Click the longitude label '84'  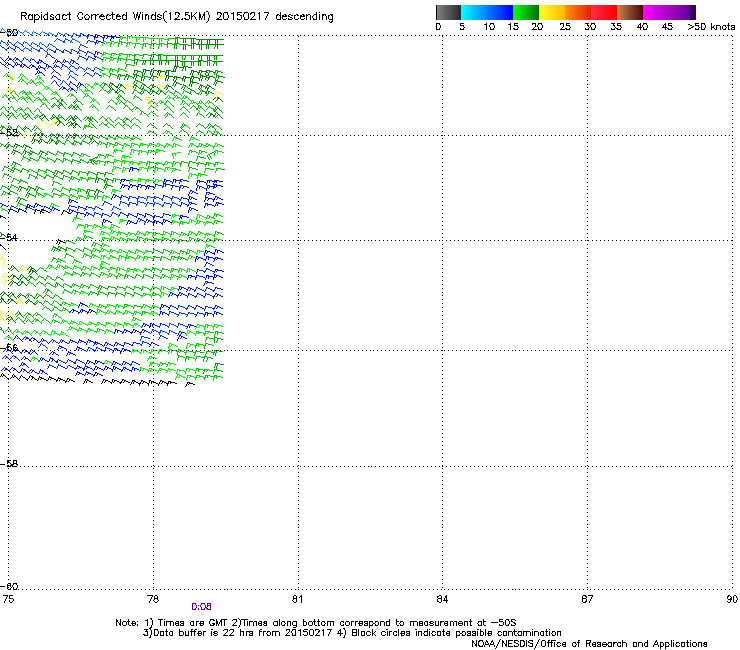tap(442, 599)
